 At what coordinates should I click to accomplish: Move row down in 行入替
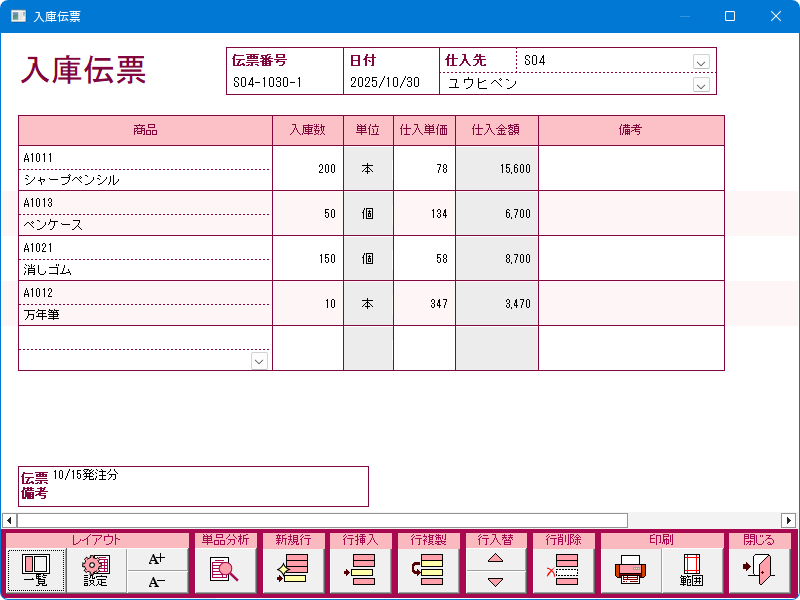click(x=495, y=582)
